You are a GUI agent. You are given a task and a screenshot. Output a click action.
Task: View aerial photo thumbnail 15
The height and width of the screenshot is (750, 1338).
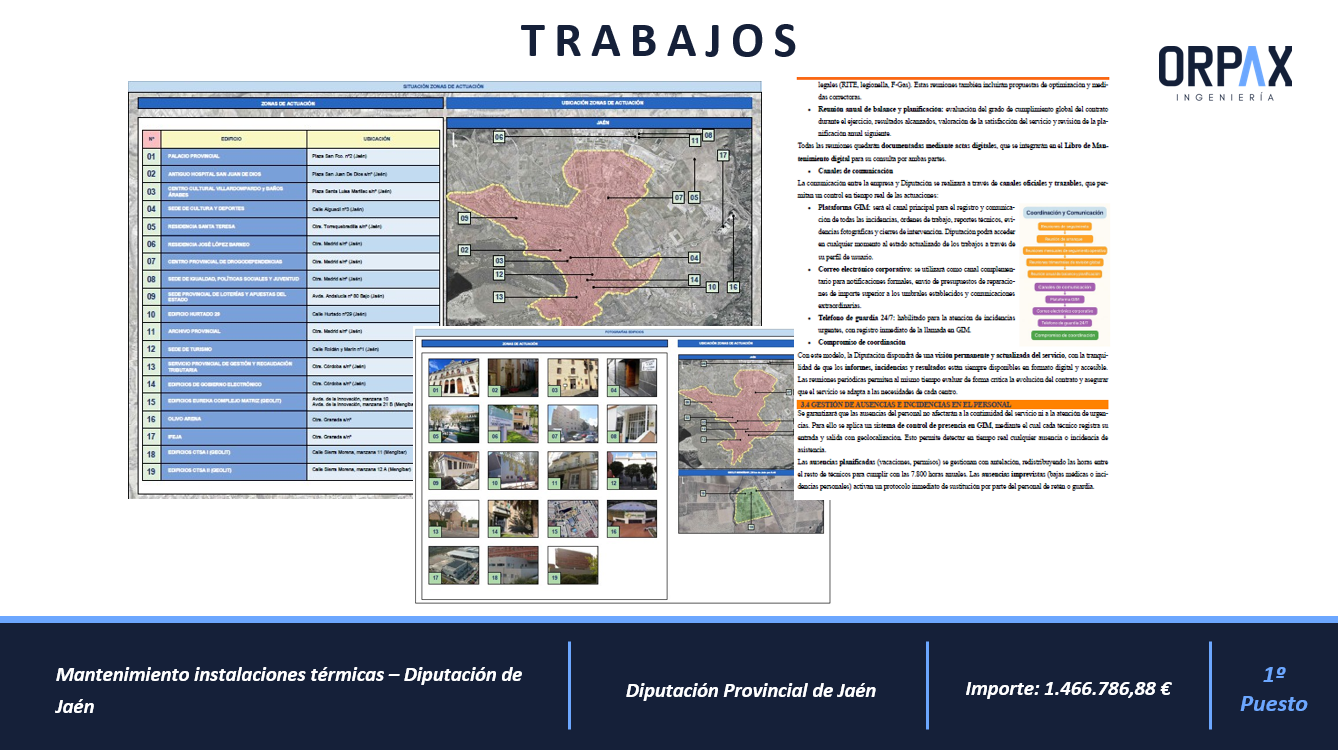click(573, 518)
